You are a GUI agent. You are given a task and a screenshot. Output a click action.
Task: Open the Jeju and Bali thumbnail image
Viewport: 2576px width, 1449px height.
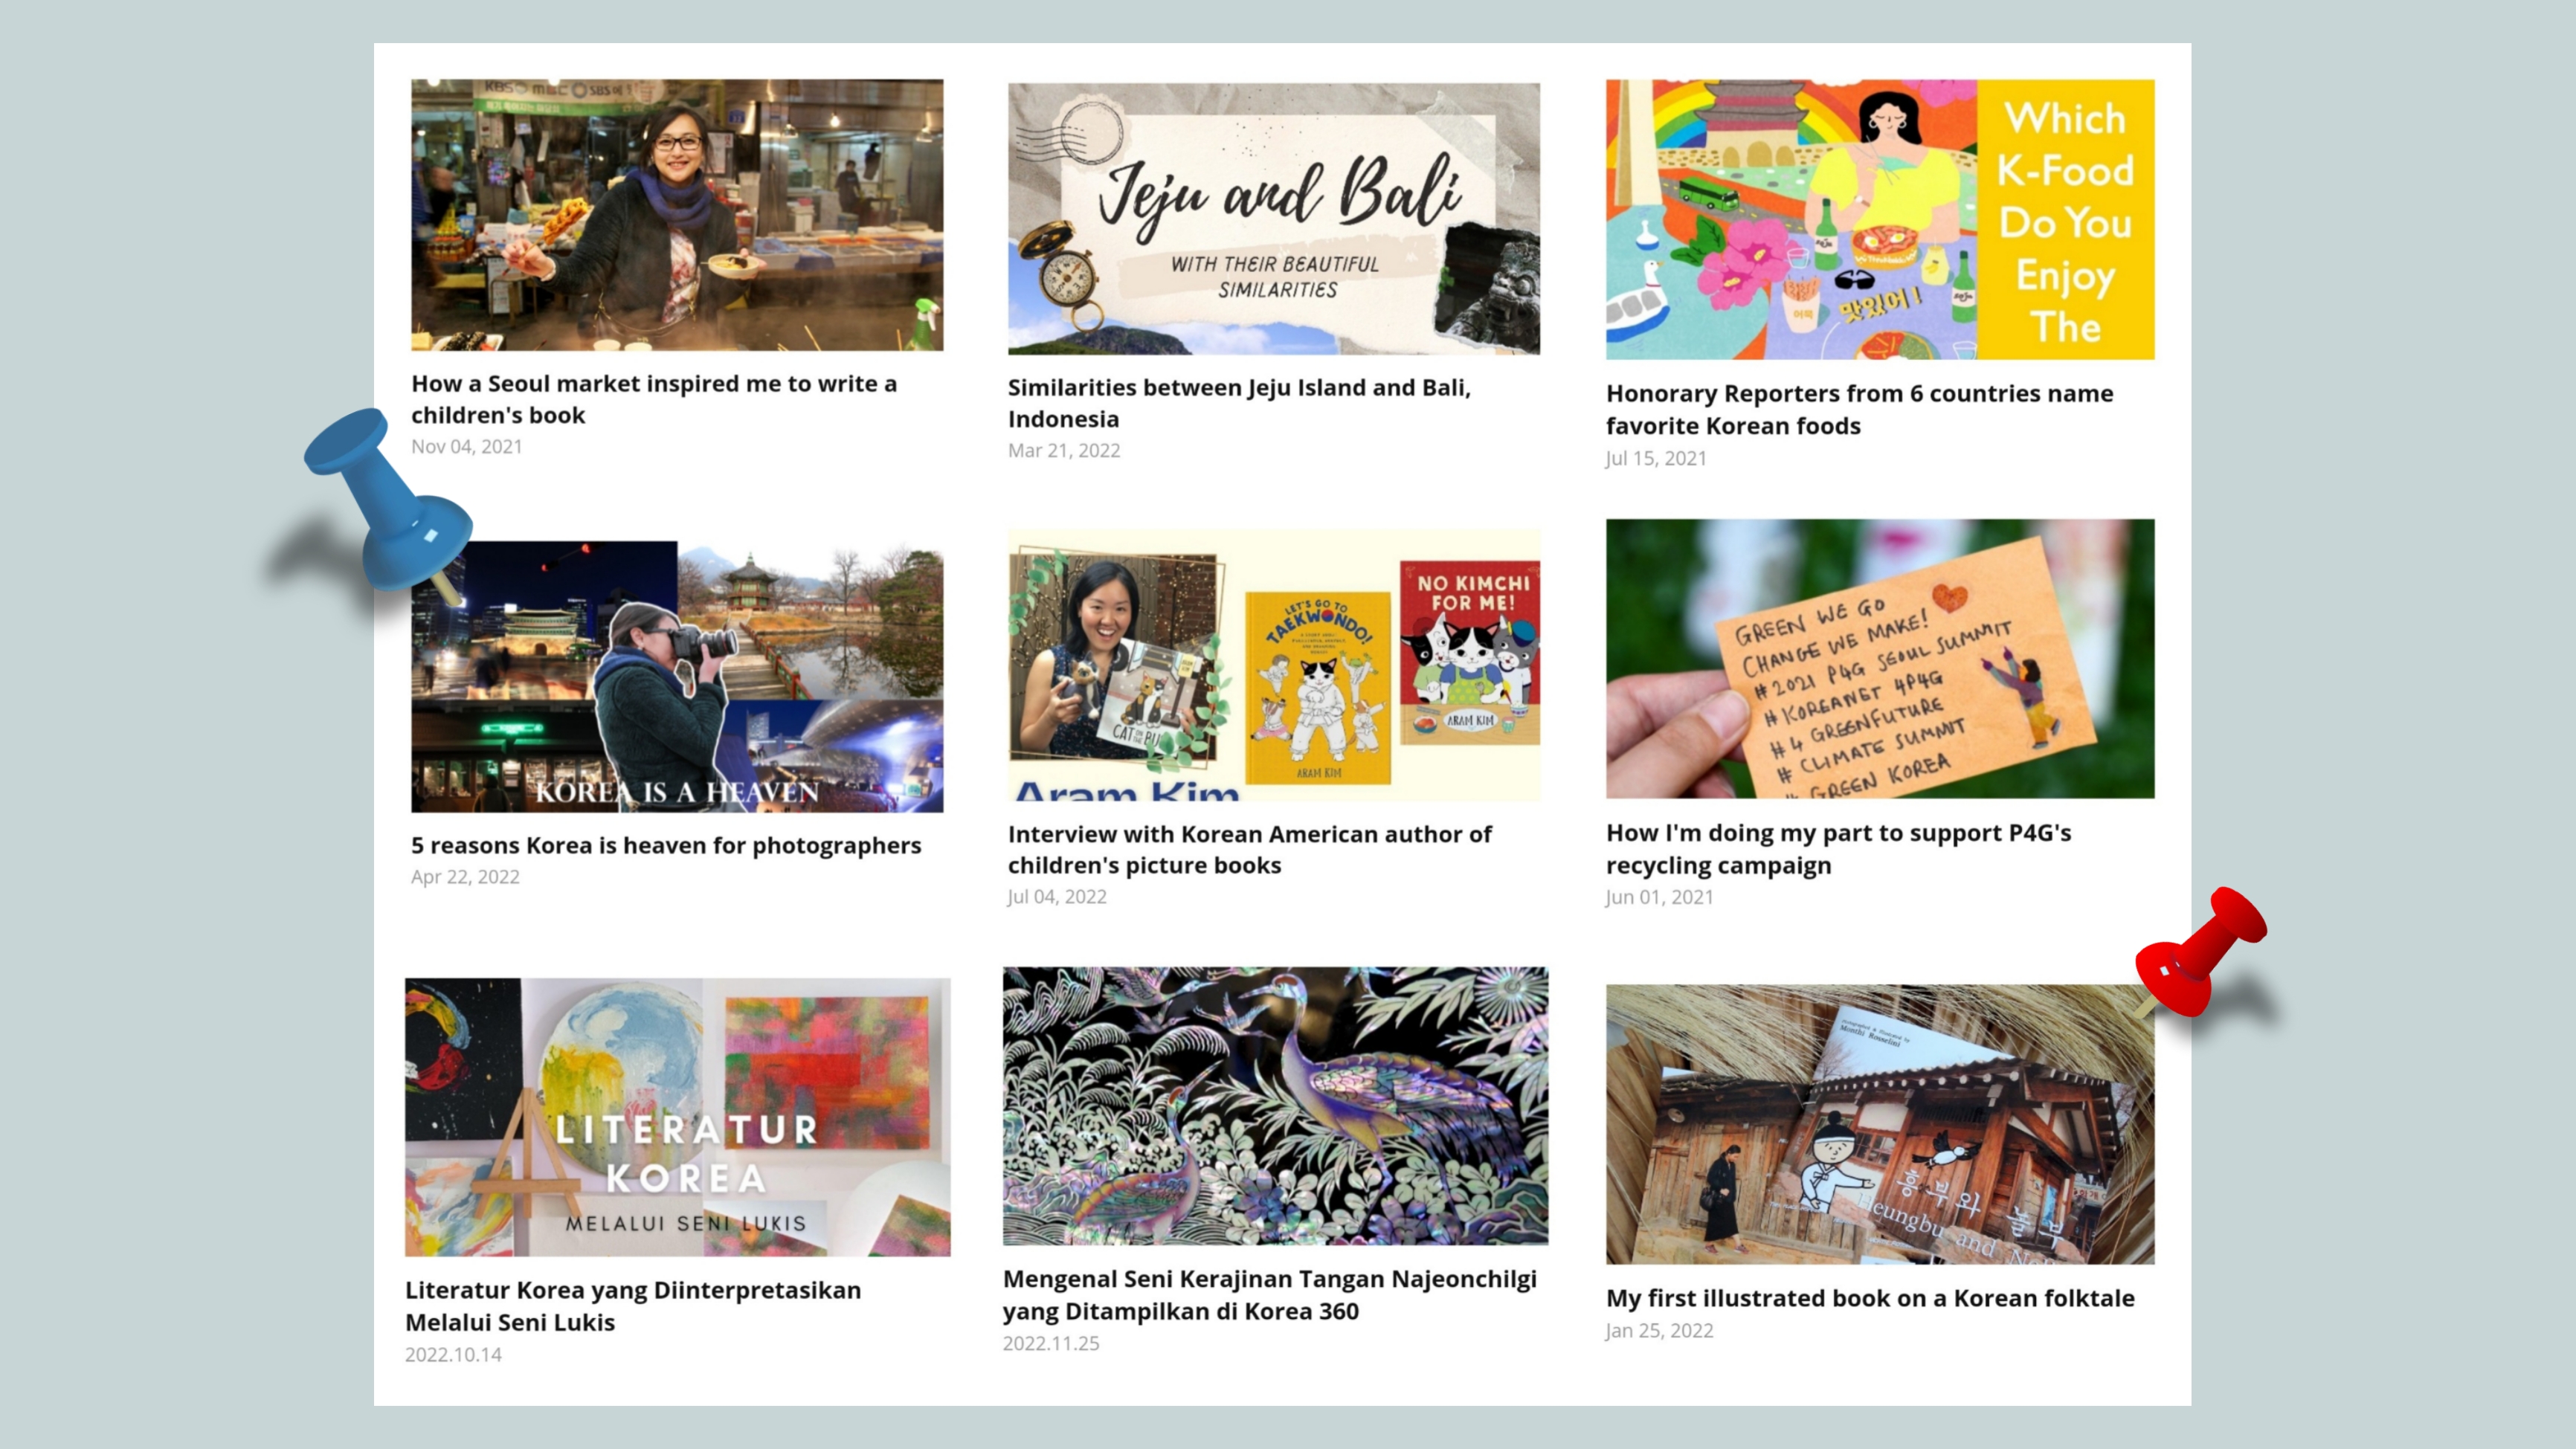coord(1274,218)
